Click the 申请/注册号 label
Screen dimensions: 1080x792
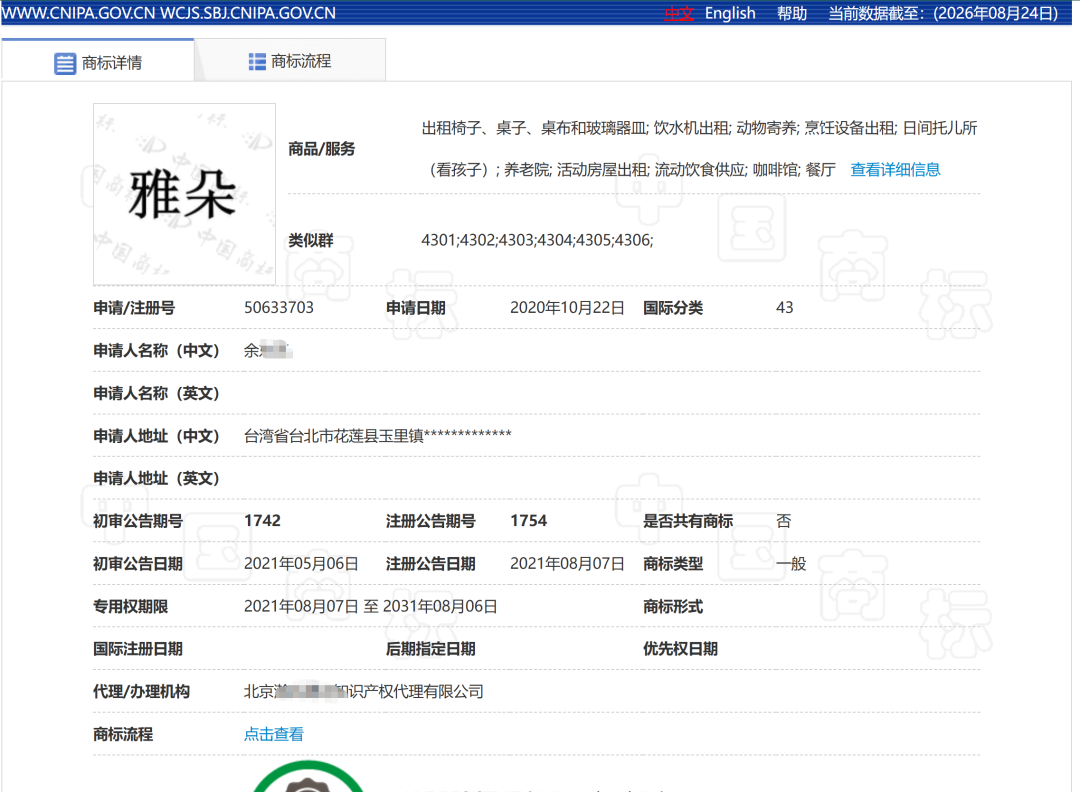click(x=134, y=307)
